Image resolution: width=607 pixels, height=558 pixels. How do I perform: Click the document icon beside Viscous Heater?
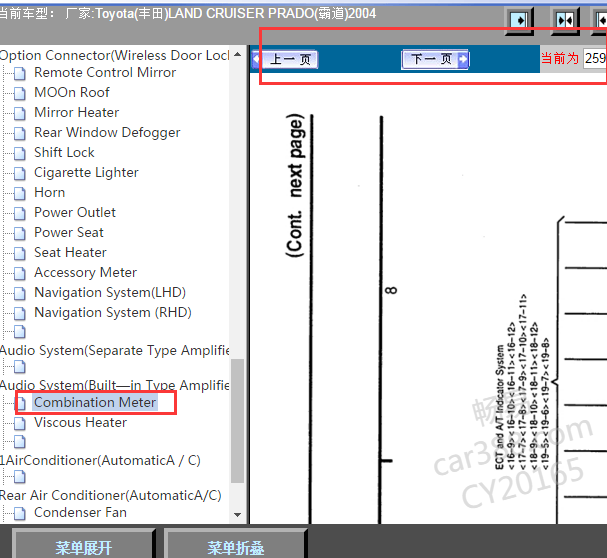pos(20,423)
